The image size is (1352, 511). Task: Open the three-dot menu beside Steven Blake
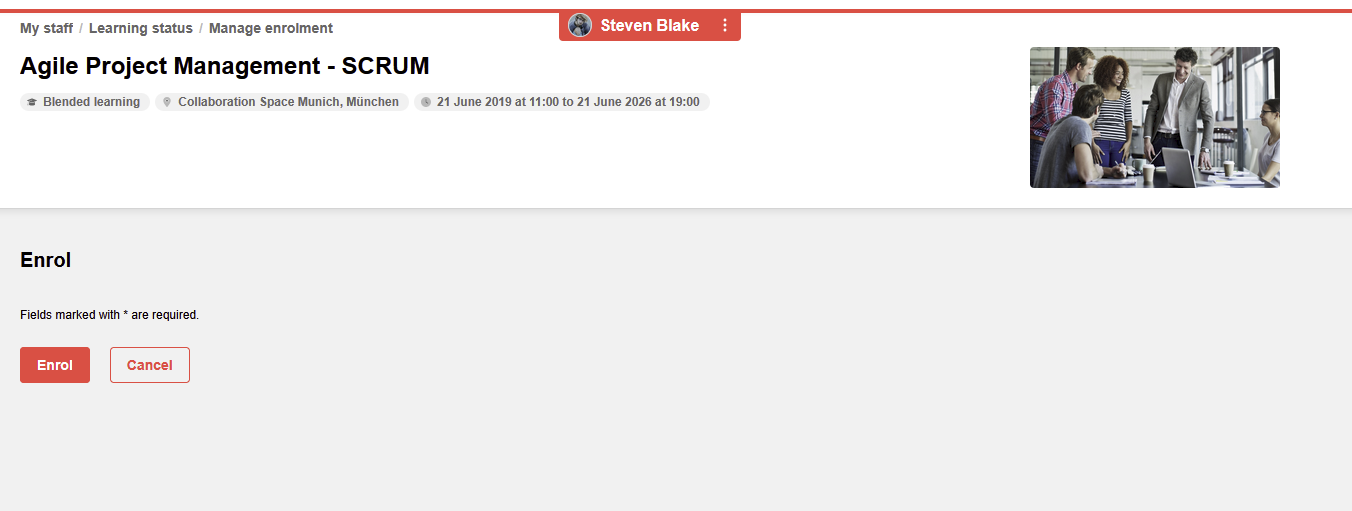point(725,25)
